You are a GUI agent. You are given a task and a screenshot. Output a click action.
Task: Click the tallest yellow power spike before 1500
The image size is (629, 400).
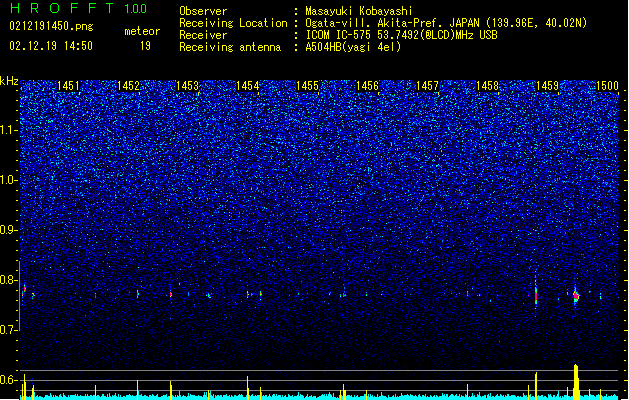[x=576, y=382]
